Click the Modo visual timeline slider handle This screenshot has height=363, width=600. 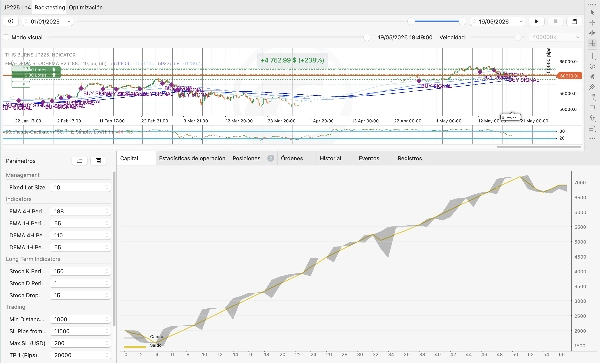[x=367, y=37]
